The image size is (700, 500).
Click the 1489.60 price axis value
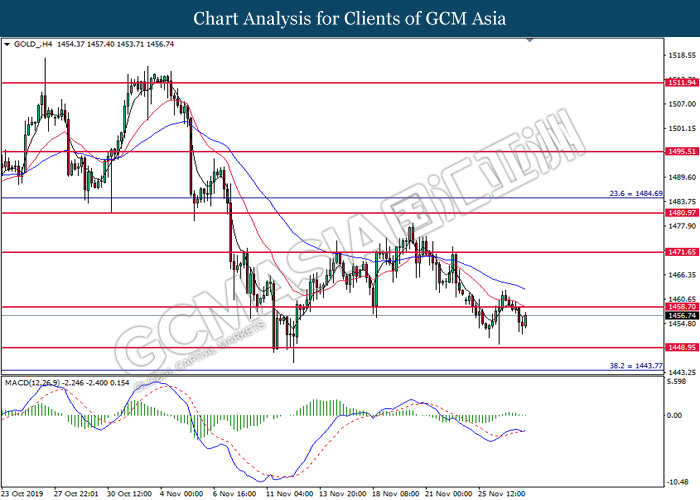pyautogui.click(x=682, y=177)
